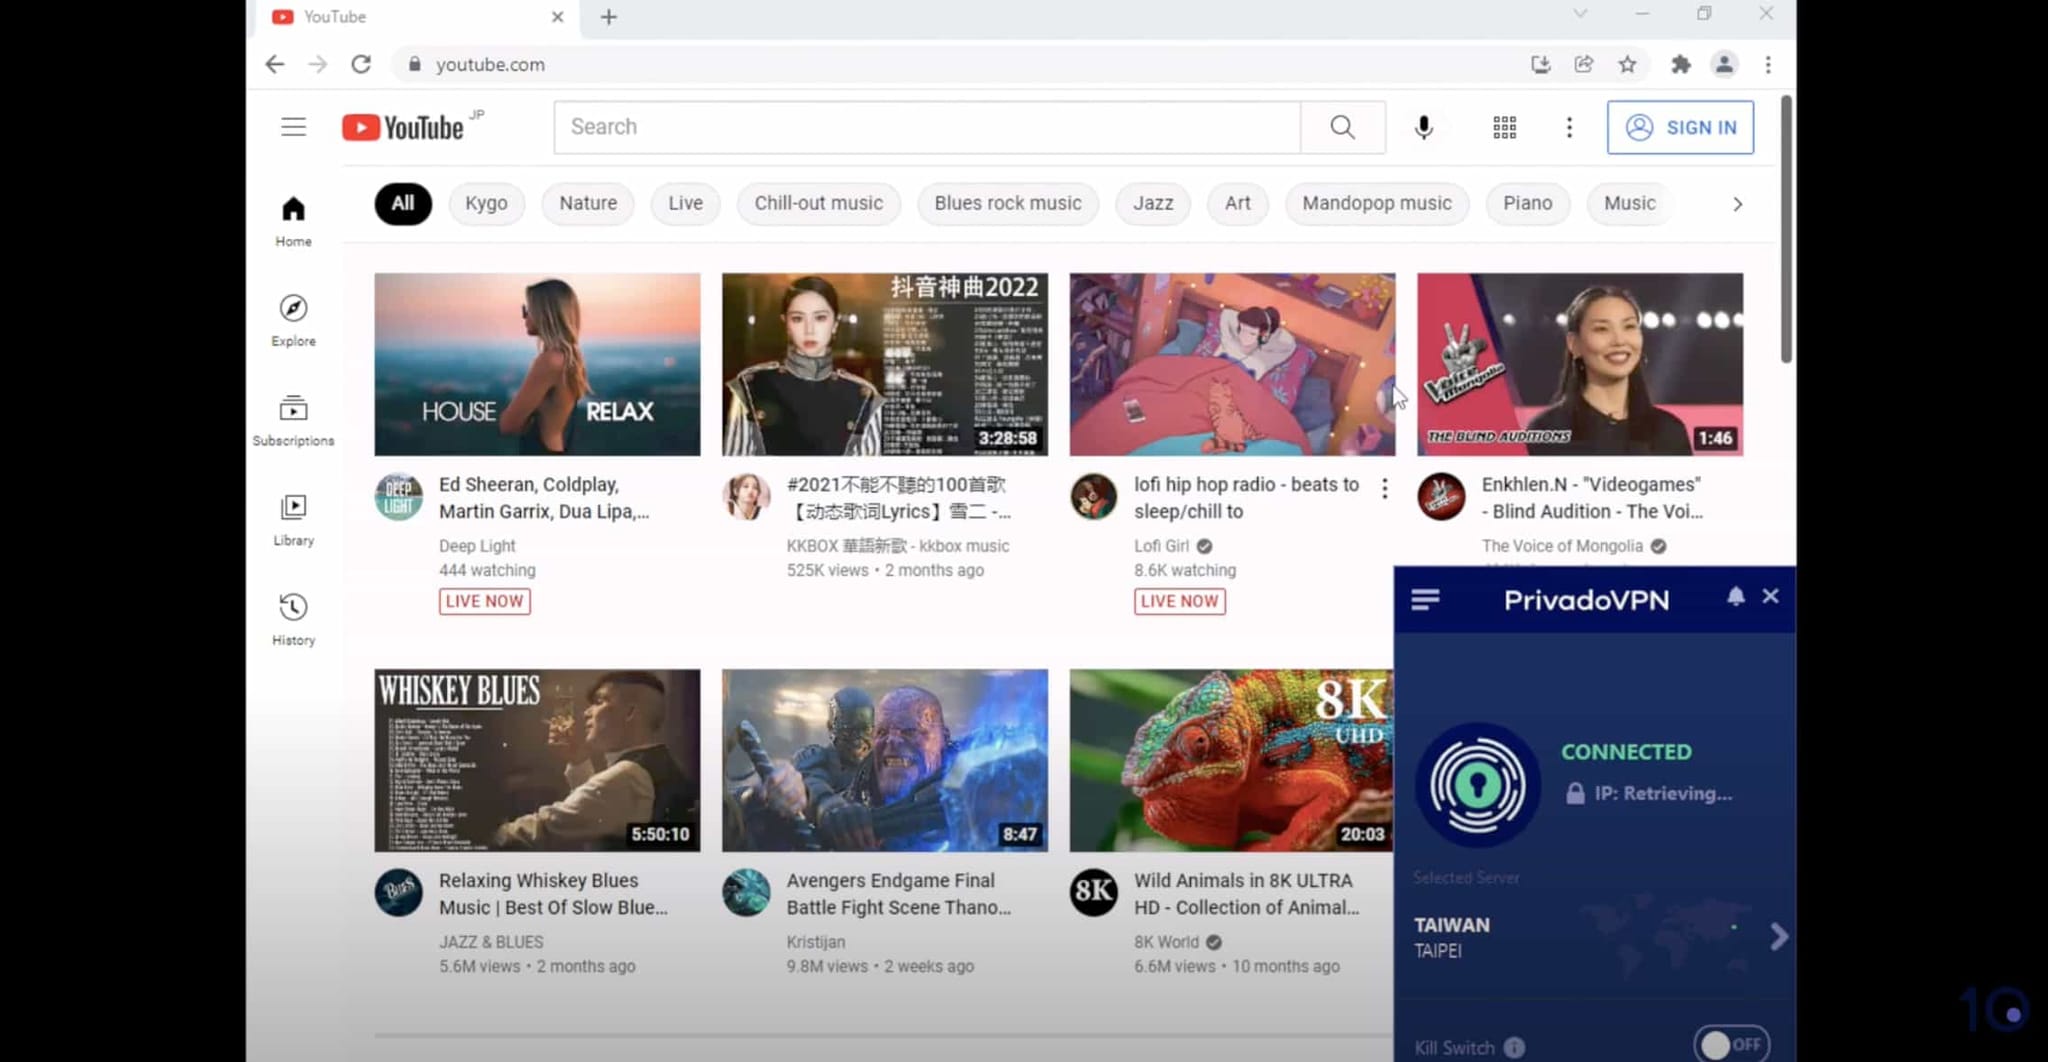Go to Subscriptions in the sidebar
Viewport: 2048px width, 1062px height.
point(293,420)
